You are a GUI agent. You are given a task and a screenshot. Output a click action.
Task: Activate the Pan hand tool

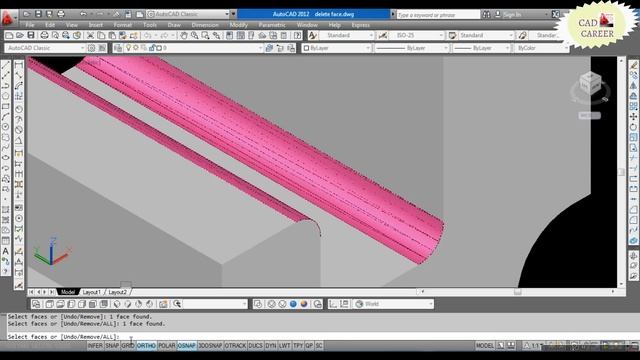click(x=184, y=36)
